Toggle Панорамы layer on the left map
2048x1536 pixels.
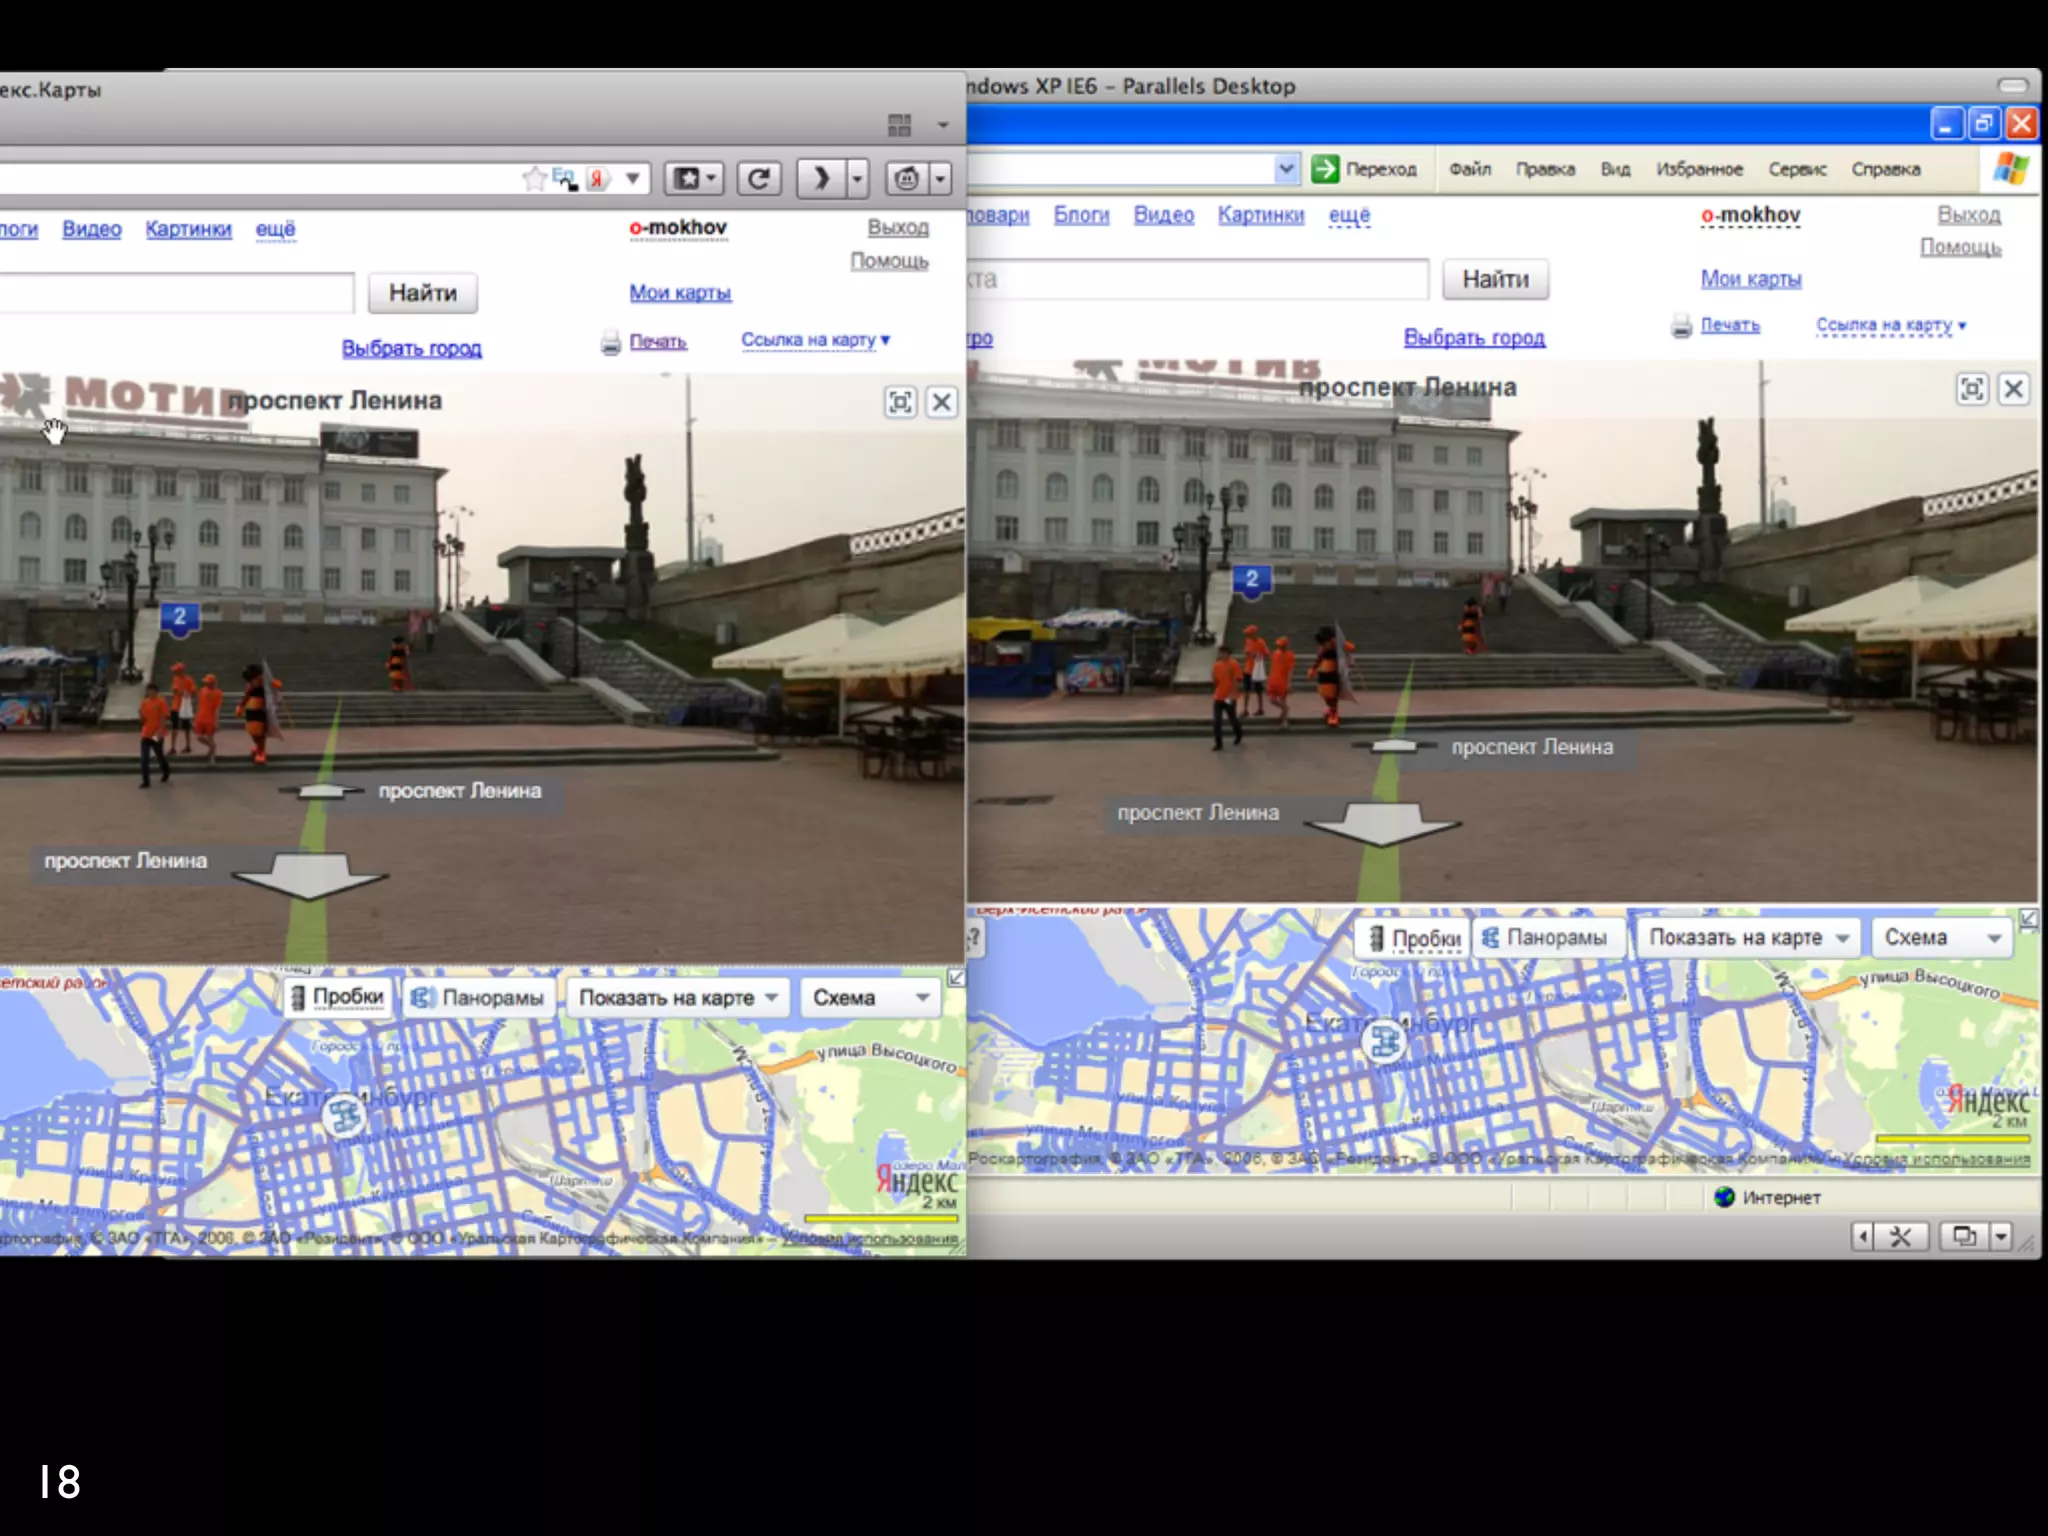point(480,997)
